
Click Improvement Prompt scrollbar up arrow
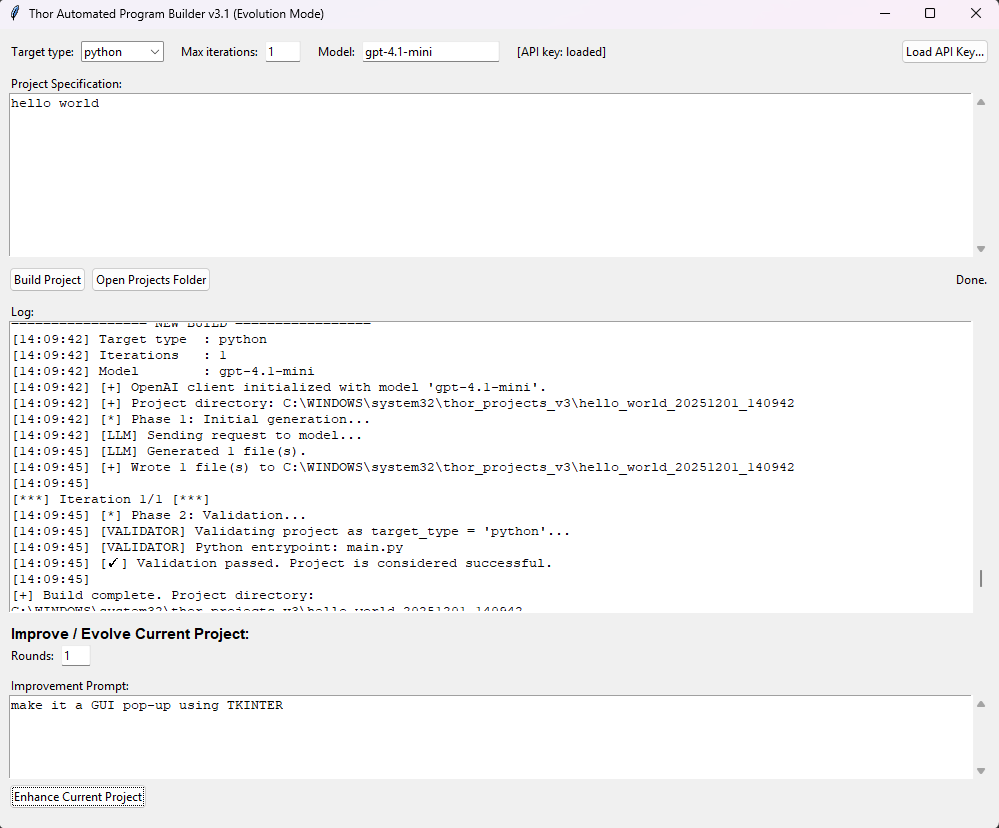[981, 704]
